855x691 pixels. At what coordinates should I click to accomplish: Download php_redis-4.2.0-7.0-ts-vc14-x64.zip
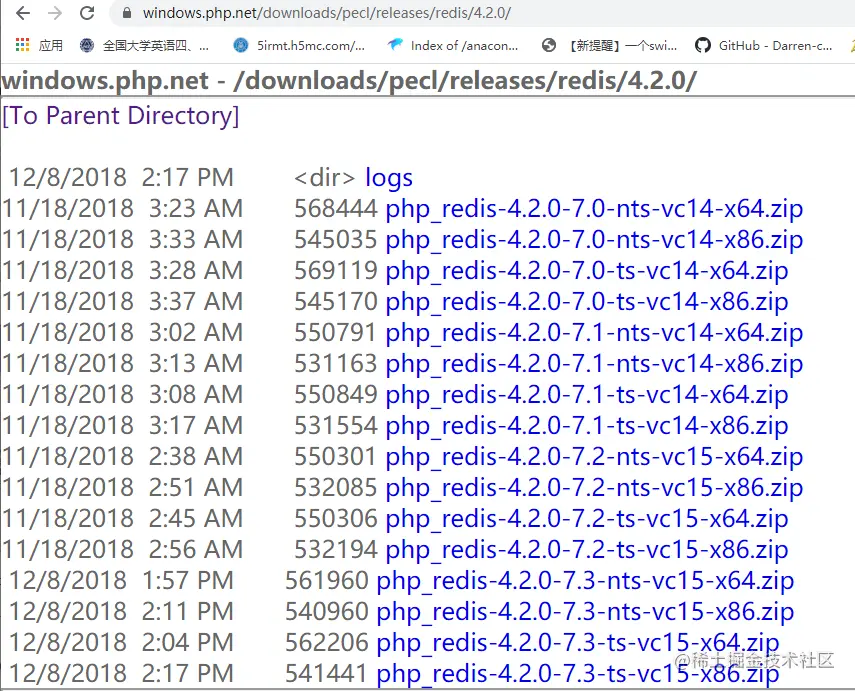(x=587, y=271)
